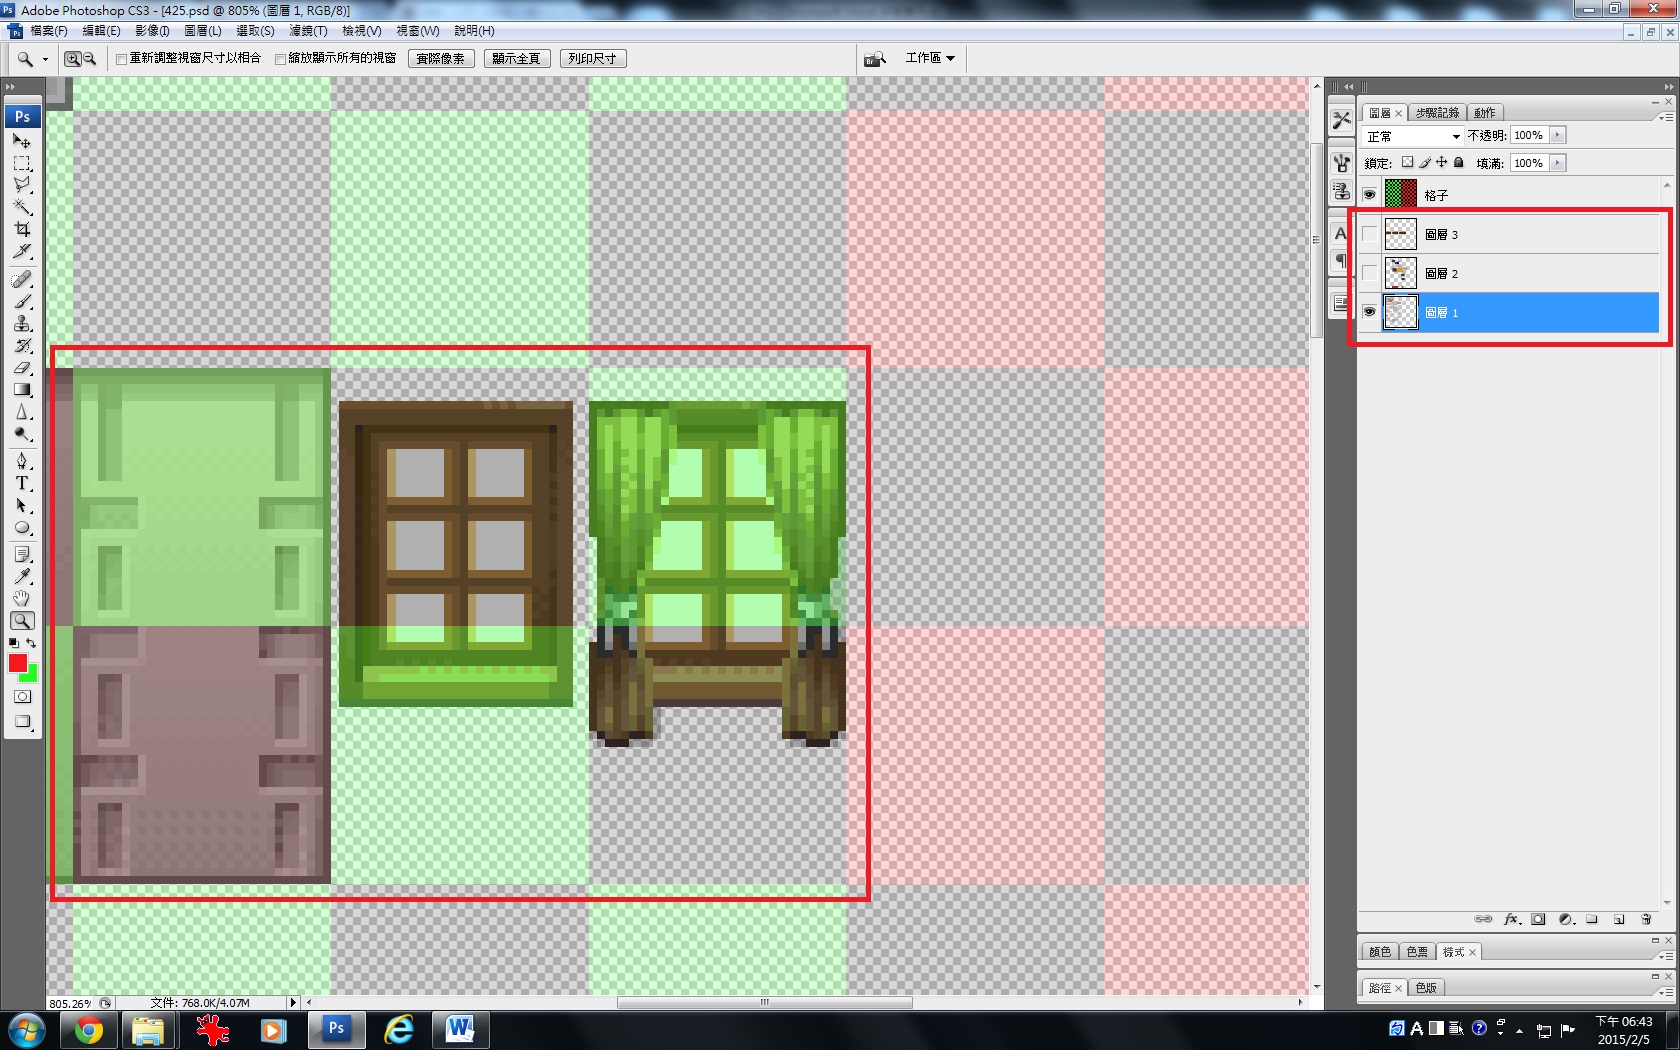Select the Ellipse shape tool
Image resolution: width=1680 pixels, height=1050 pixels.
tap(22, 527)
